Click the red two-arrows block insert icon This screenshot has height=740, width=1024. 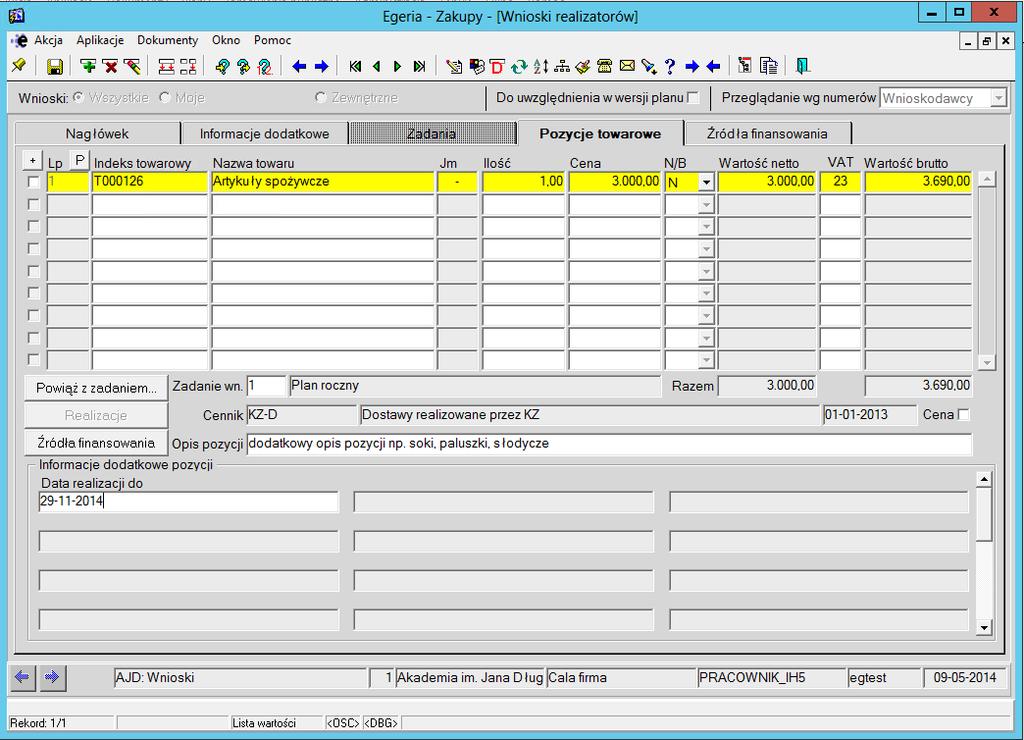point(167,66)
